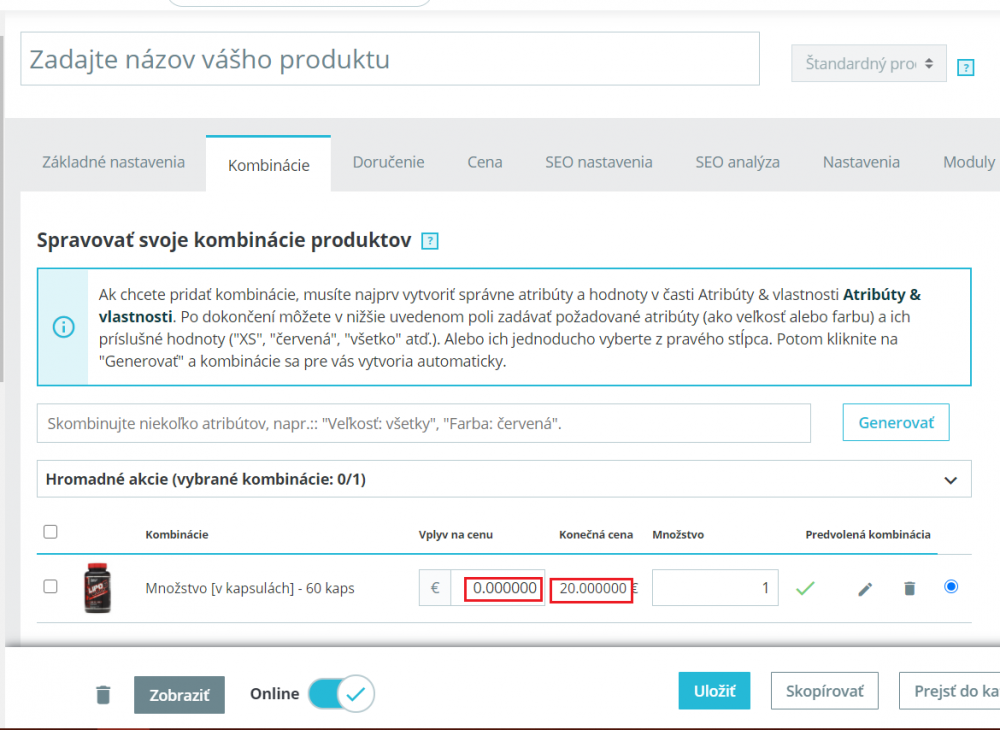Click the help icon beside product type dropdown
The image size is (1000, 730).
(965, 67)
